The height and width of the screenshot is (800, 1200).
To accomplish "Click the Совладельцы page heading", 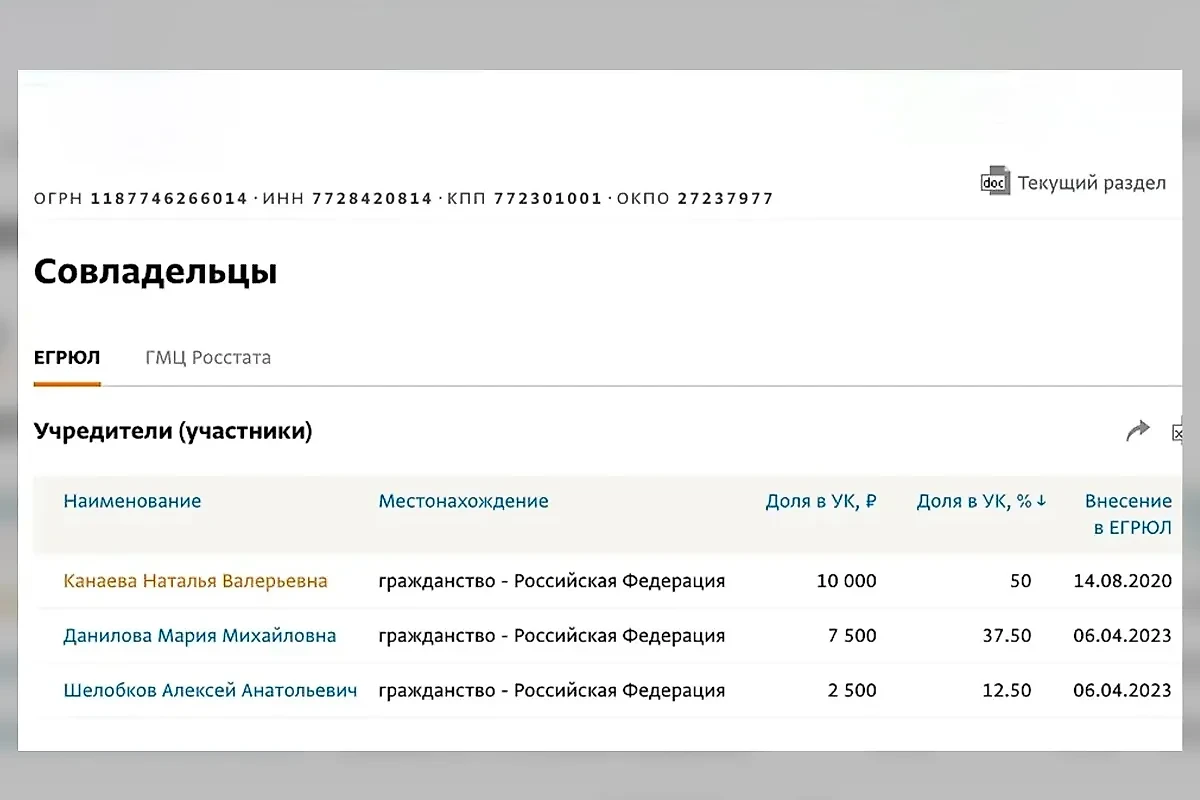I will [155, 270].
